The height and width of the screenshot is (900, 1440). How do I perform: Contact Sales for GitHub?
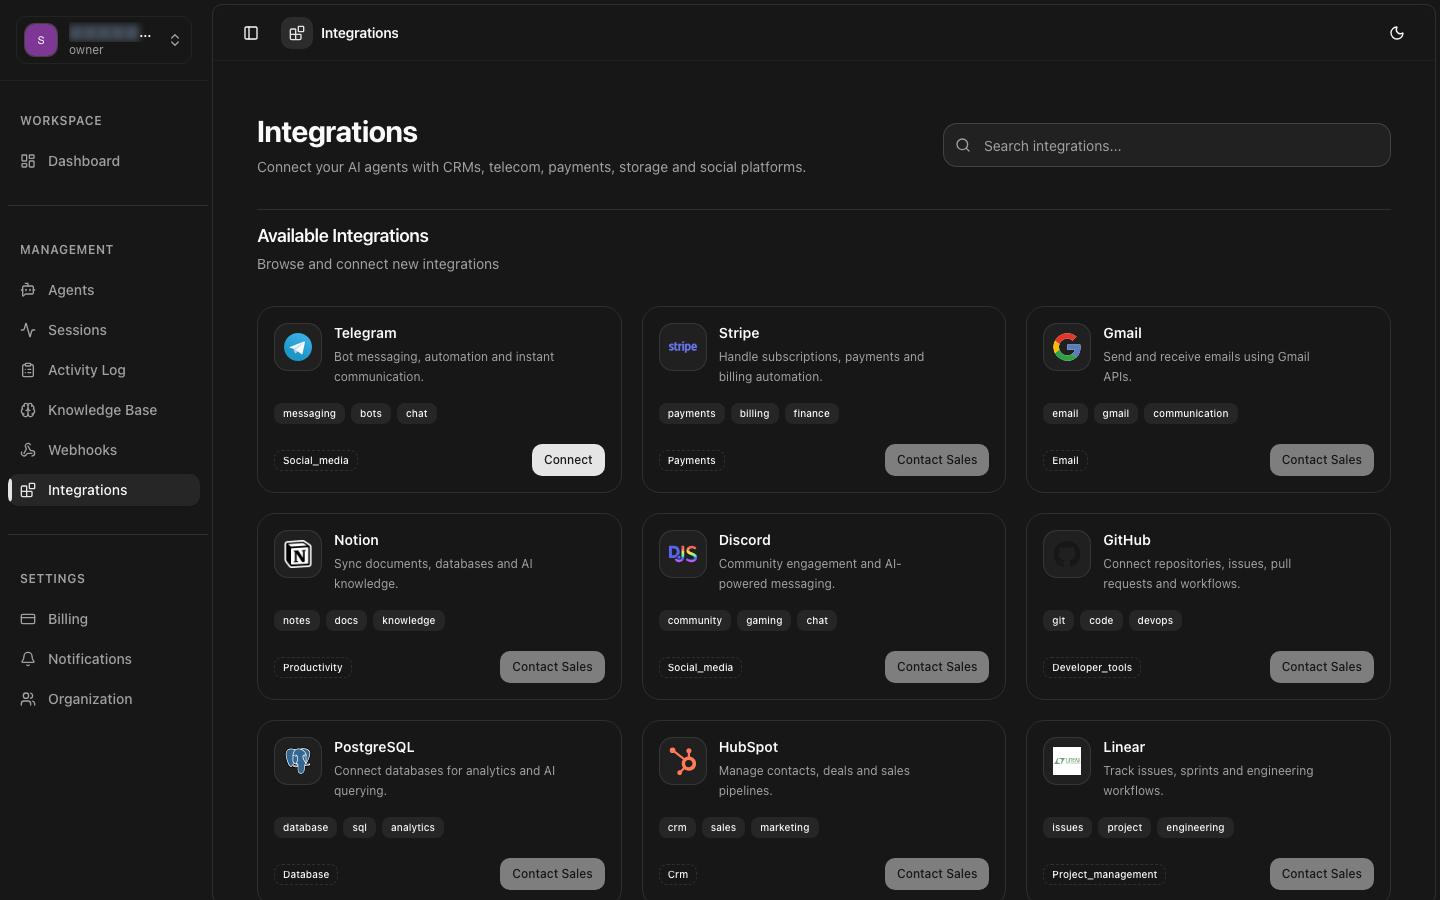pyautogui.click(x=1322, y=667)
